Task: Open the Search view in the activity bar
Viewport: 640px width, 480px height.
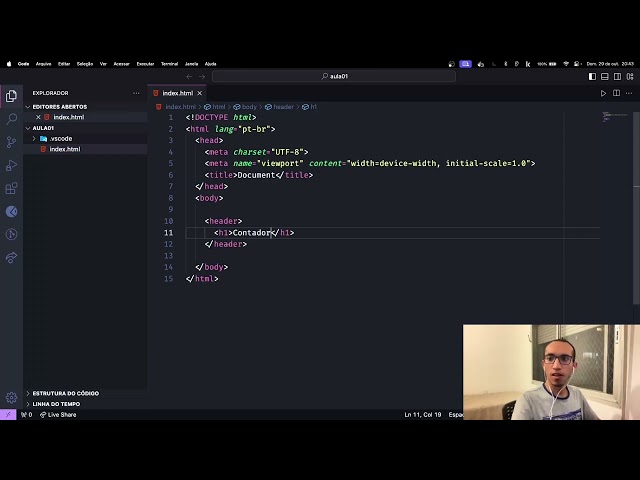Action: tap(11, 119)
